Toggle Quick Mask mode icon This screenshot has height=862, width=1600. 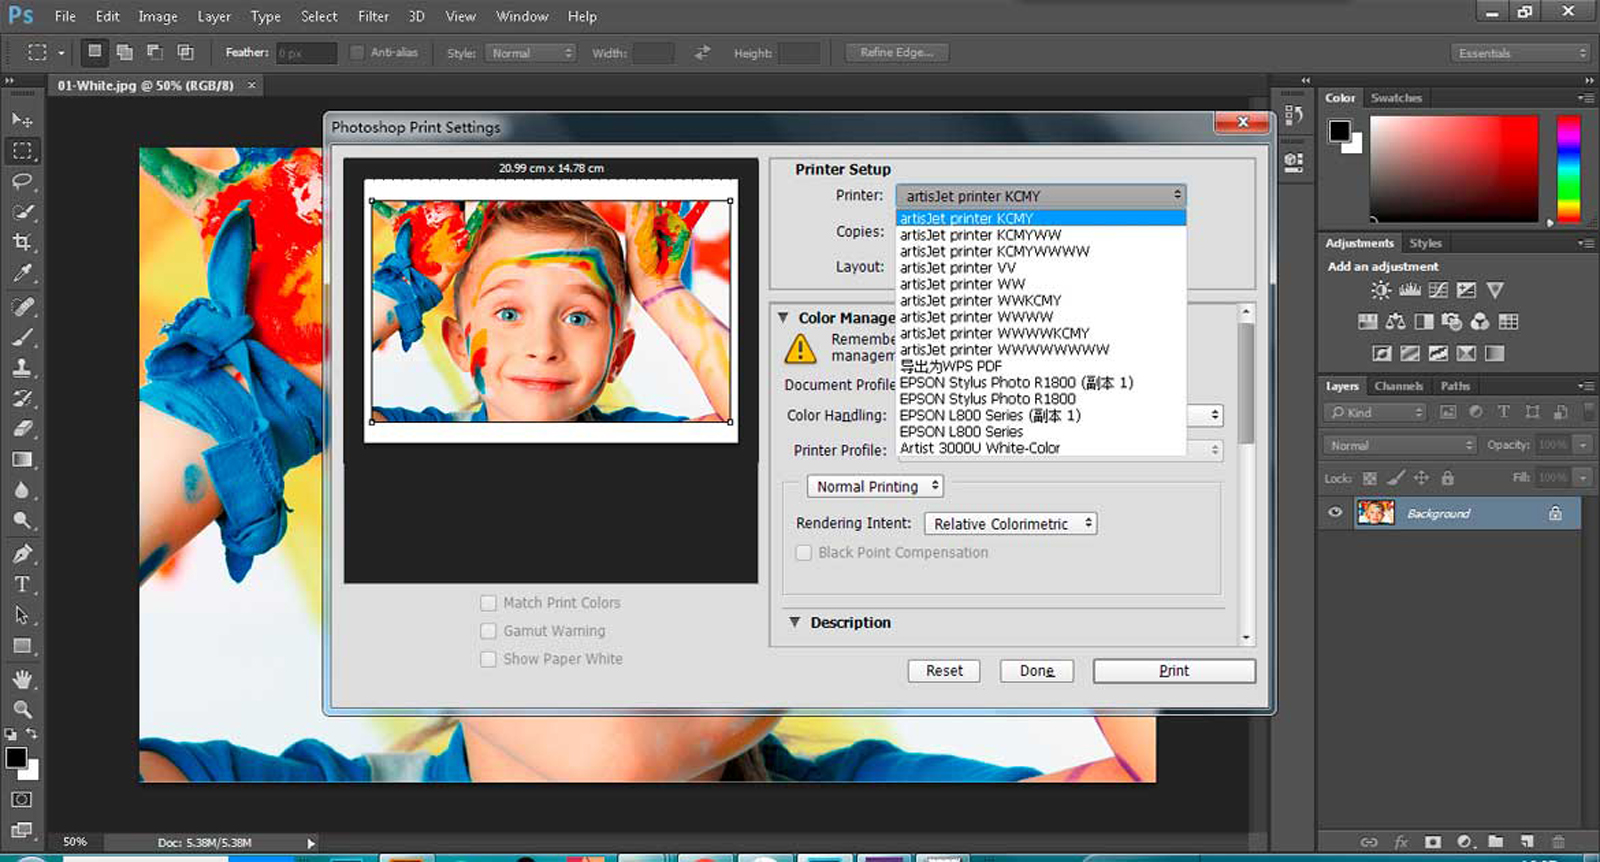(22, 799)
